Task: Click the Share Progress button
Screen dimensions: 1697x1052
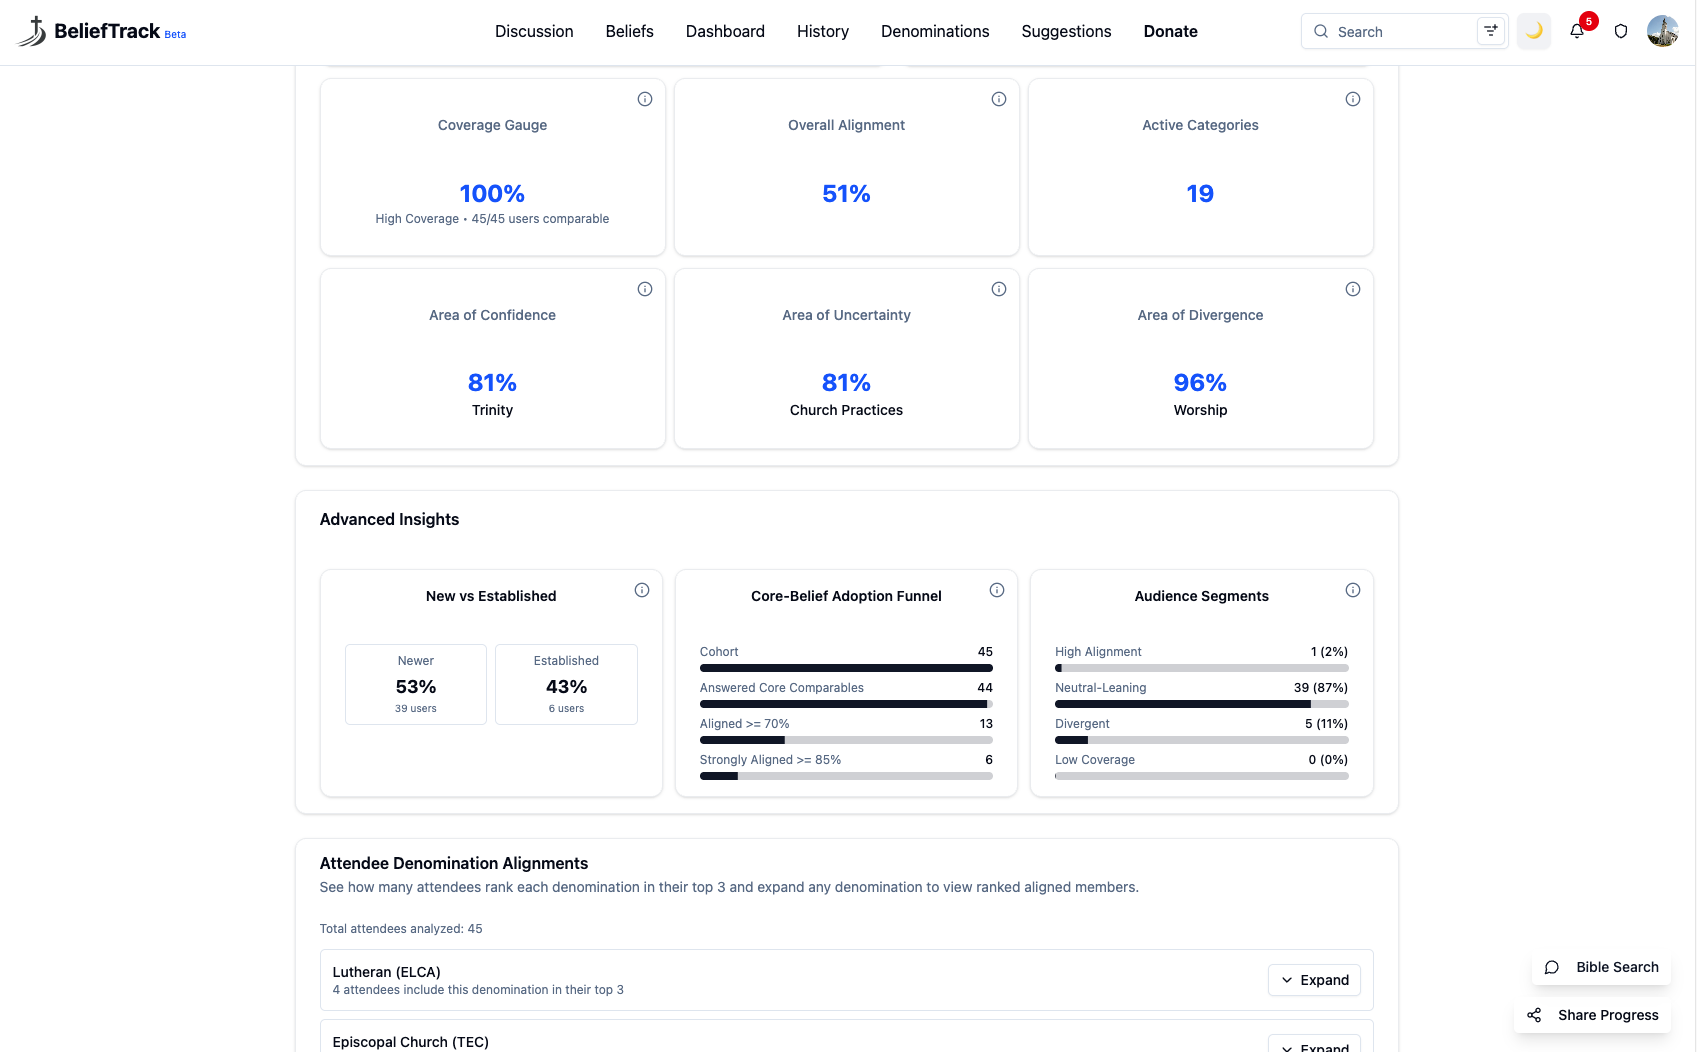Action: coord(1593,1015)
